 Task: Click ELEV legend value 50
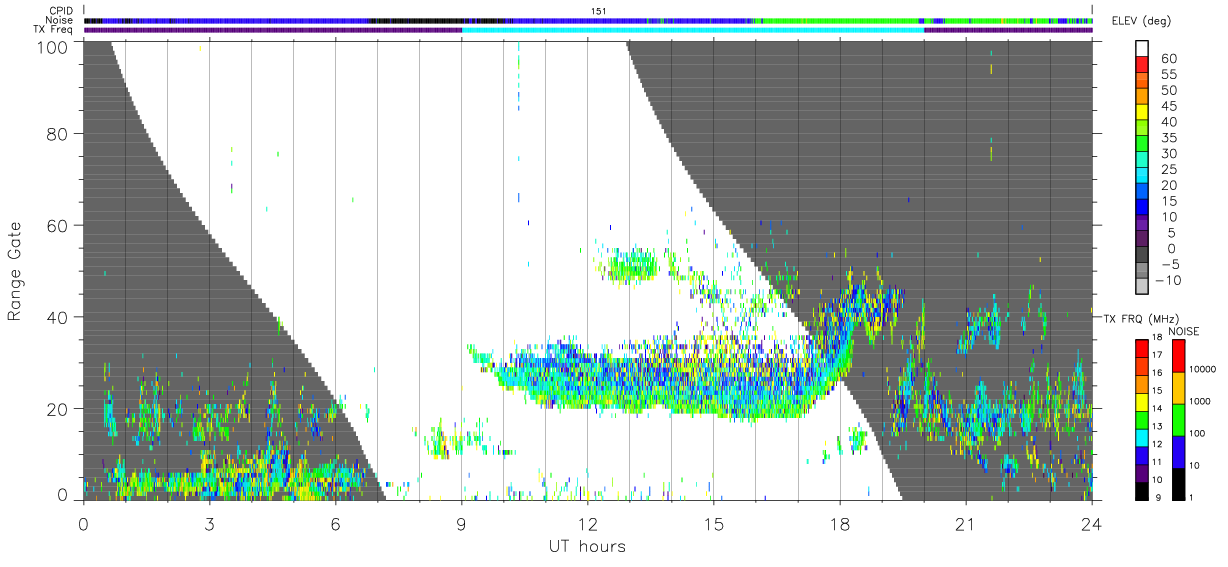click(x=1168, y=91)
